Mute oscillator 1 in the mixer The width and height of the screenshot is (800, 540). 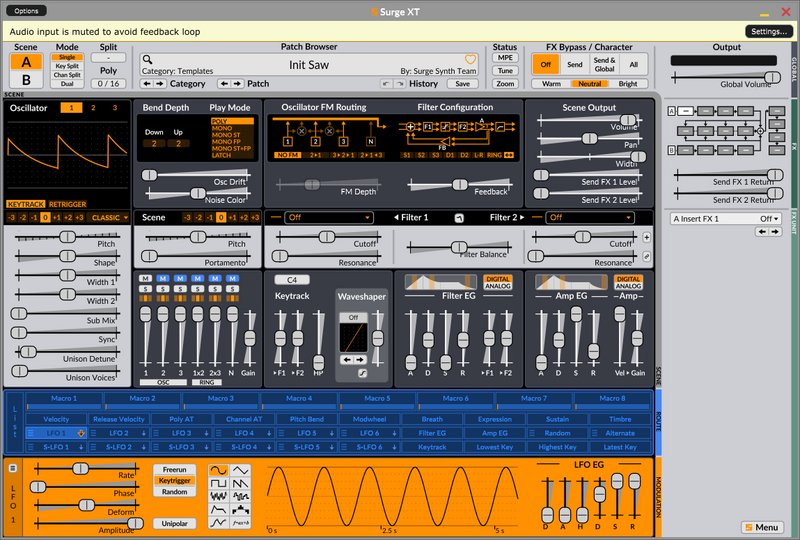(x=145, y=279)
